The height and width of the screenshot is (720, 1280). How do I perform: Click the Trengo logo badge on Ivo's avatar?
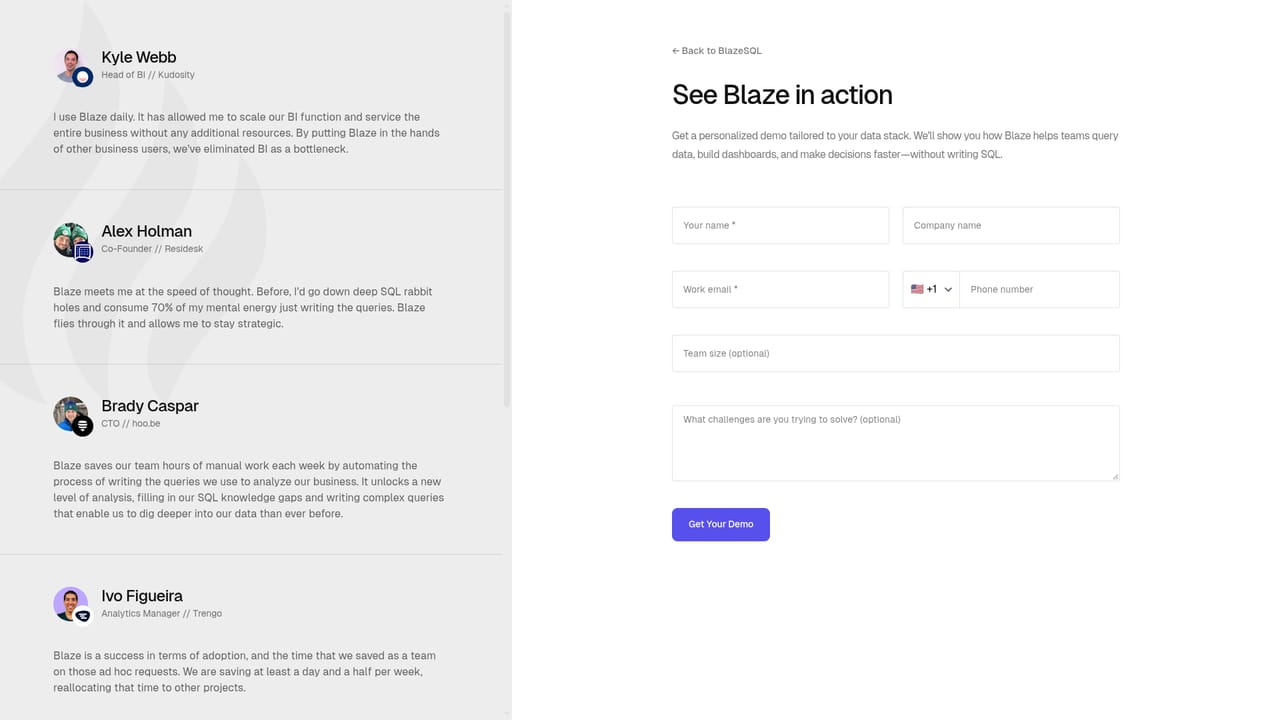pos(83,616)
